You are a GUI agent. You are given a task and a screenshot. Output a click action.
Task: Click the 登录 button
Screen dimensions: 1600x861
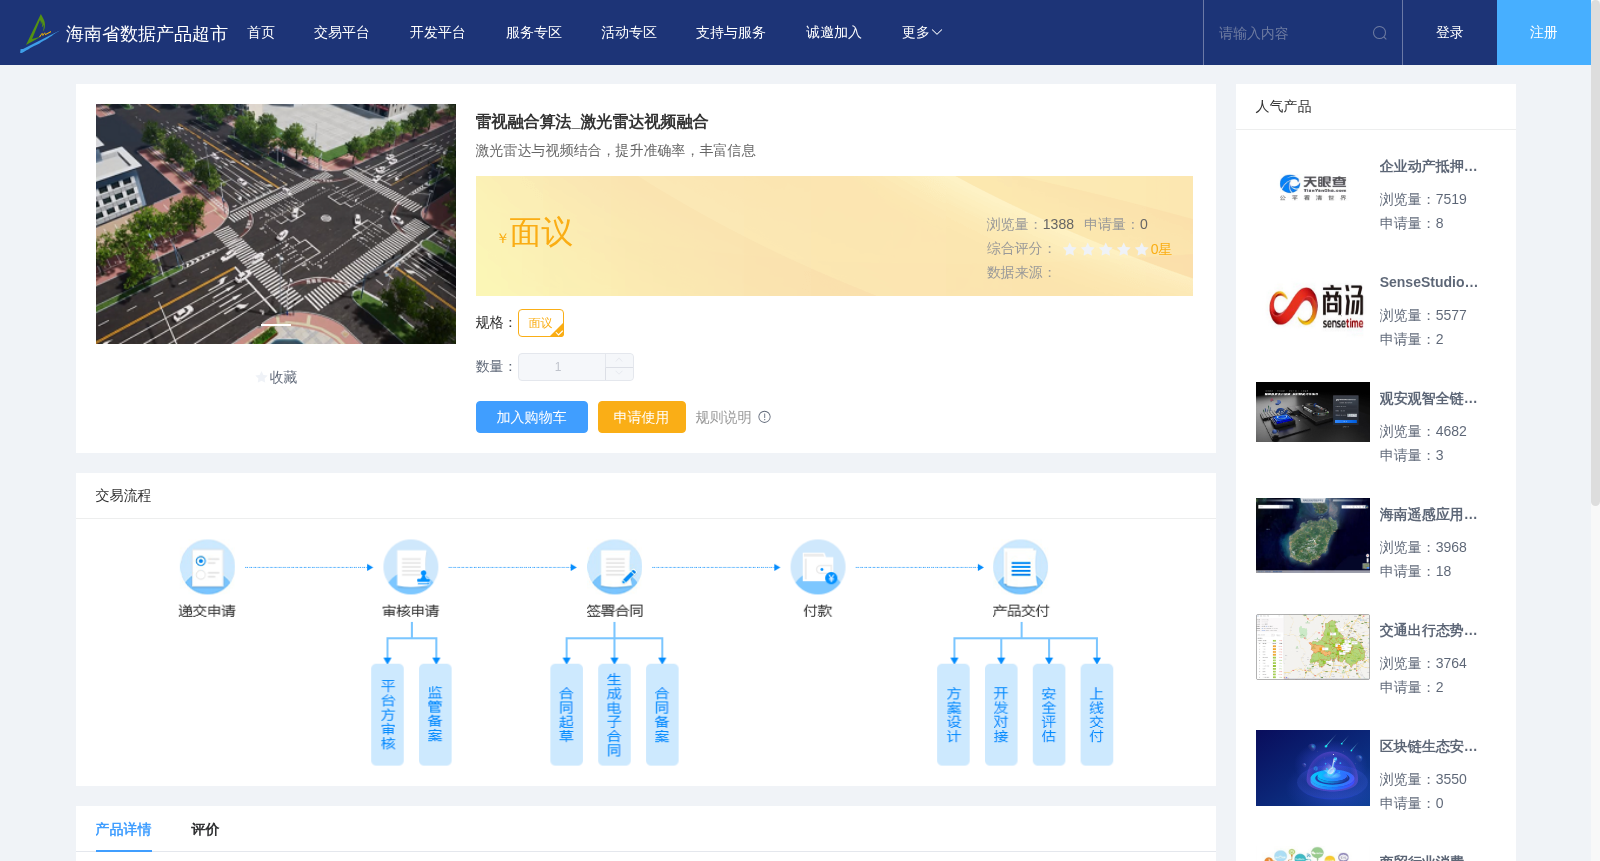(1450, 33)
